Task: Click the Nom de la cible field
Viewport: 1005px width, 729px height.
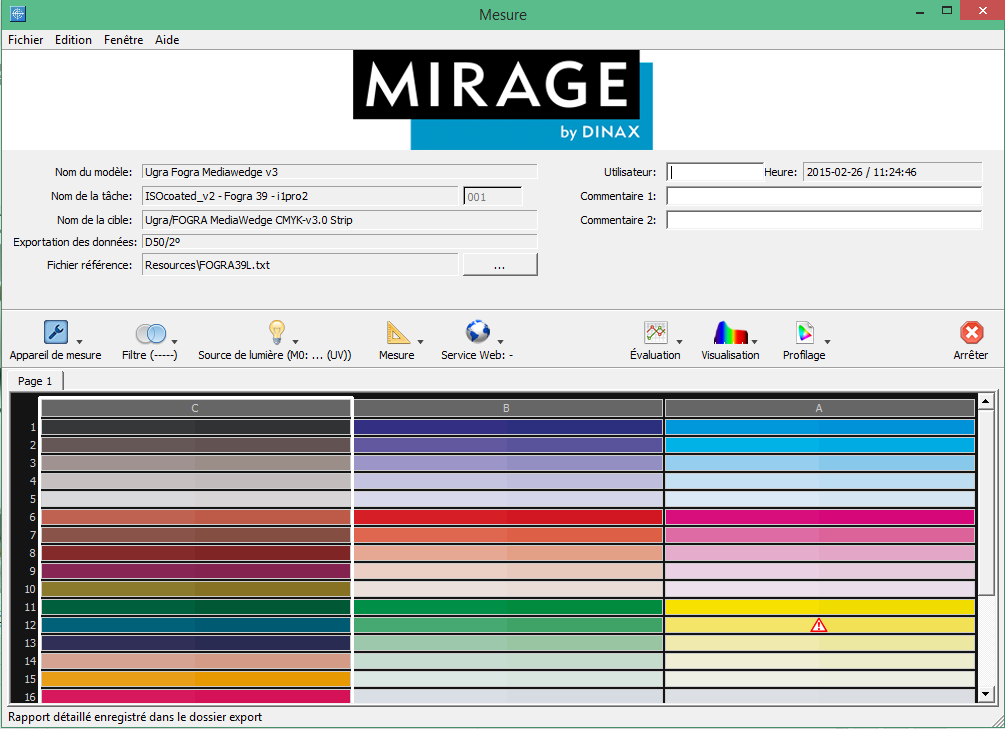Action: [x=340, y=220]
